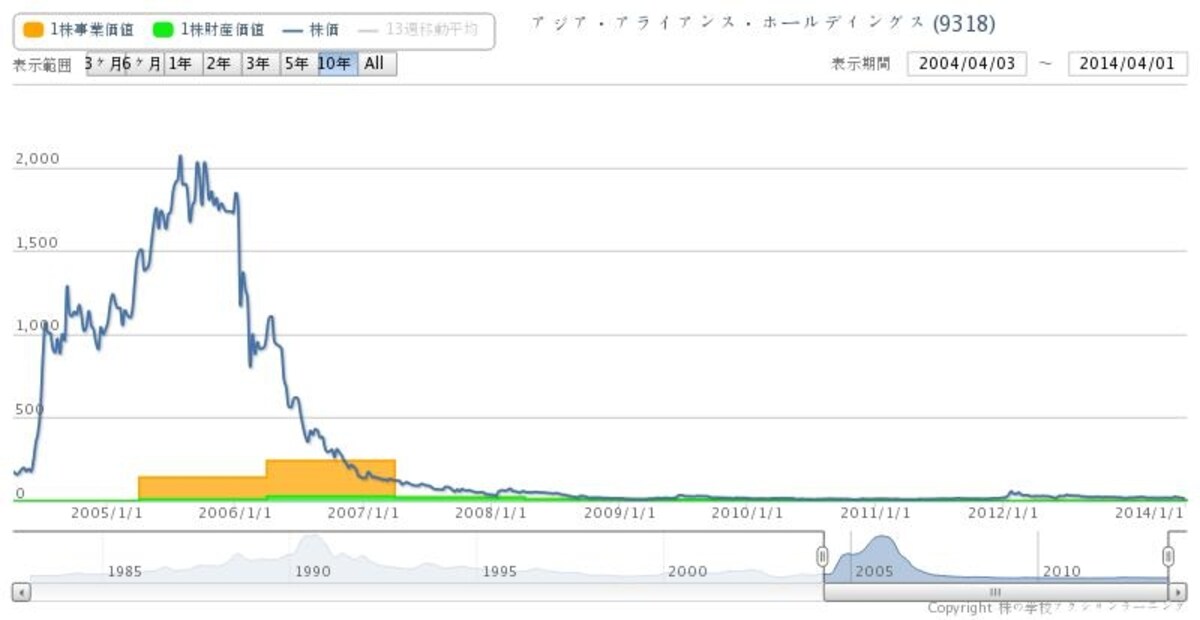Toggle the green 1株財産価値 legend item
The height and width of the screenshot is (620, 1200).
tap(208, 30)
